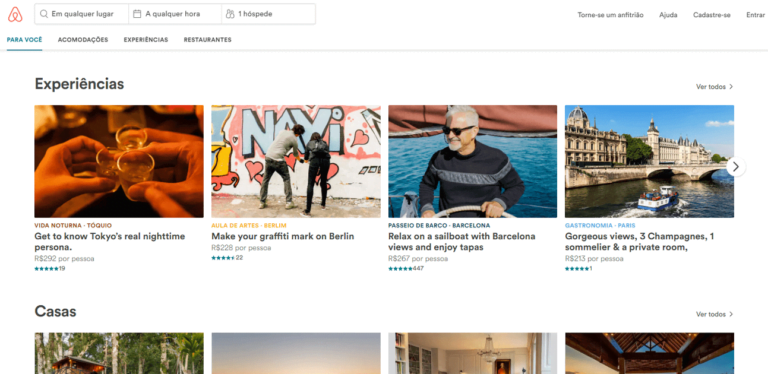Open the sunset sky Casas photo
Image resolution: width=768 pixels, height=374 pixels.
(296, 353)
